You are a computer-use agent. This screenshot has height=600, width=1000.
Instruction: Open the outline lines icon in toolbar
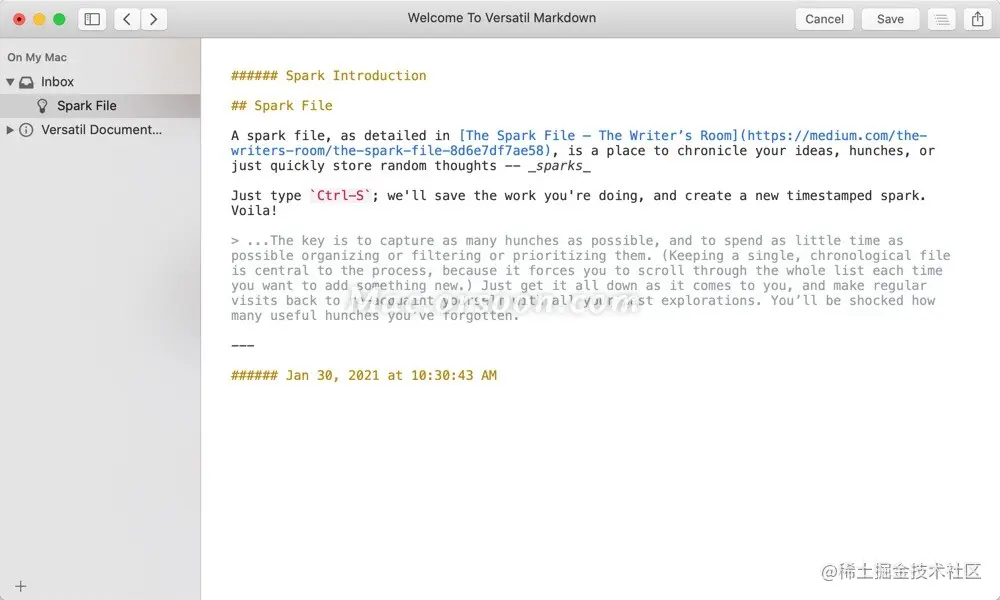941,19
